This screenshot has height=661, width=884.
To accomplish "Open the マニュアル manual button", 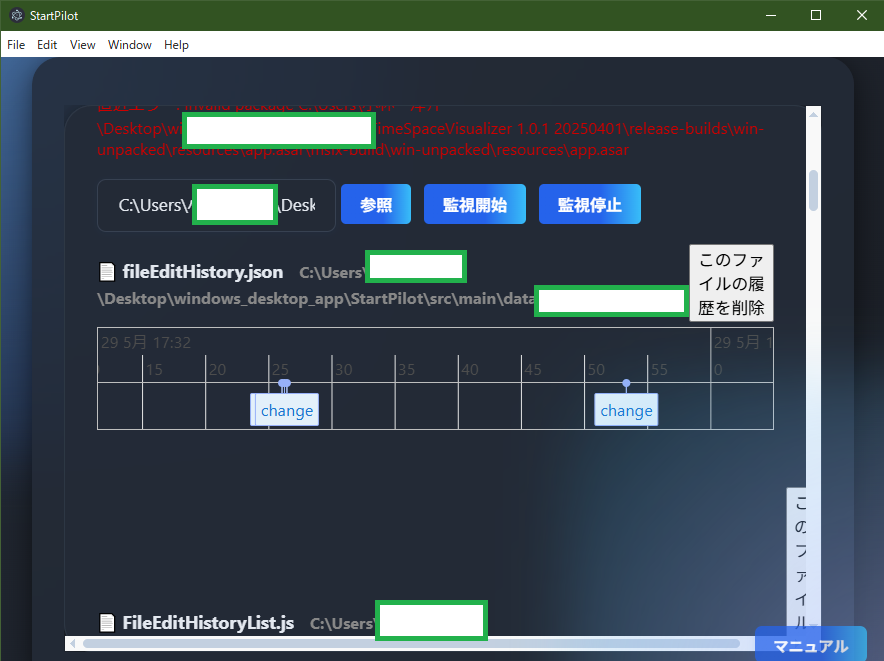I will point(810,646).
